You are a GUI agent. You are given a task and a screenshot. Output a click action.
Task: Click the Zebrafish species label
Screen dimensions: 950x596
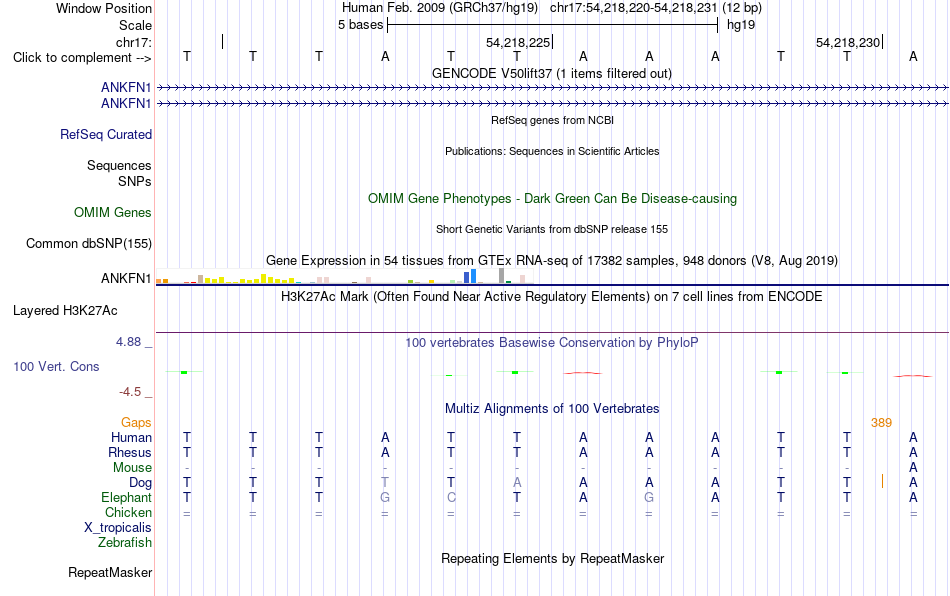125,543
